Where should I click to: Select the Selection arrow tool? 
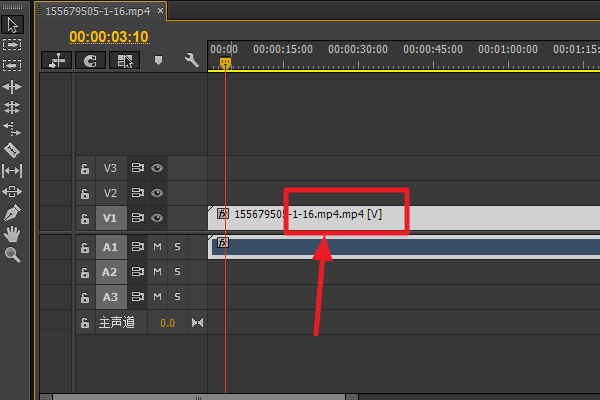click(12, 25)
